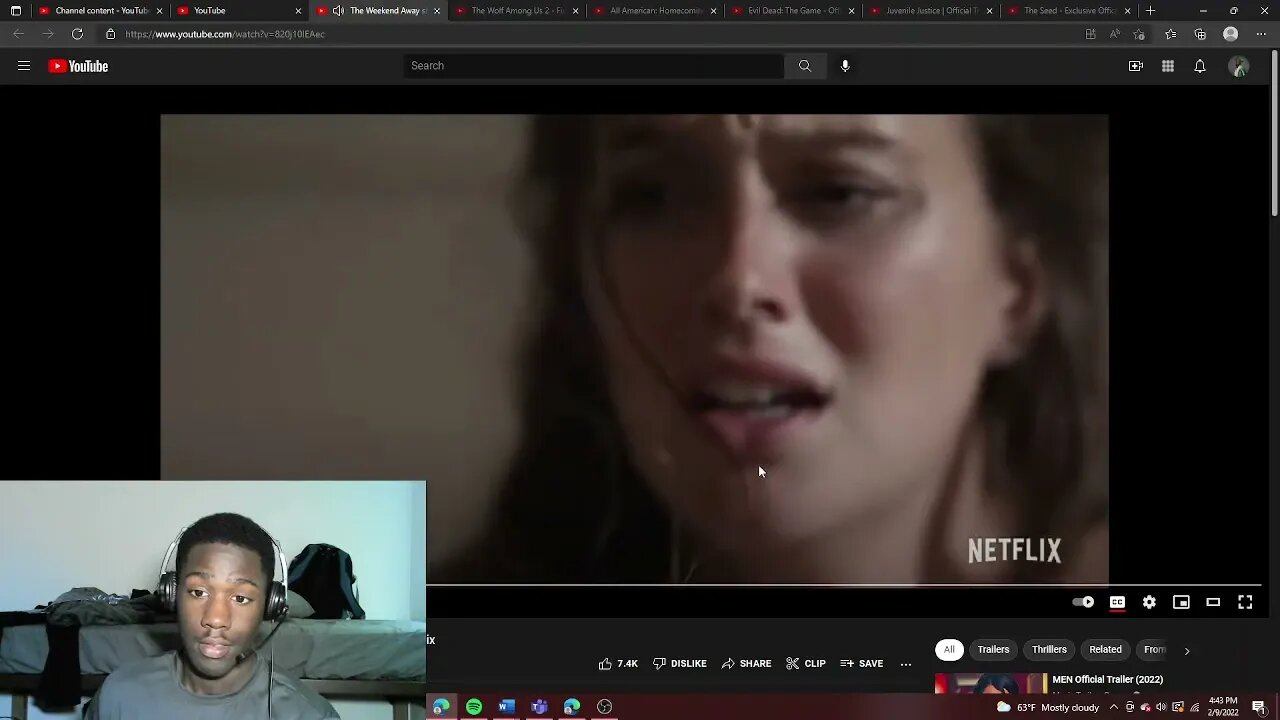
Task: Go back with the browser arrow
Action: click(18, 34)
